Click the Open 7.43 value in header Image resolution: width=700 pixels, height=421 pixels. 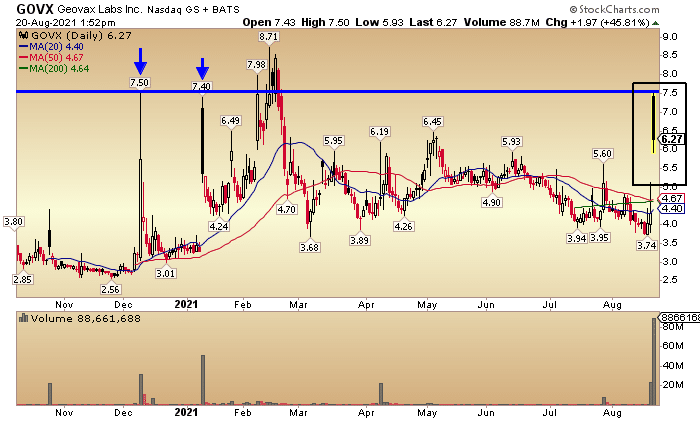[269, 22]
